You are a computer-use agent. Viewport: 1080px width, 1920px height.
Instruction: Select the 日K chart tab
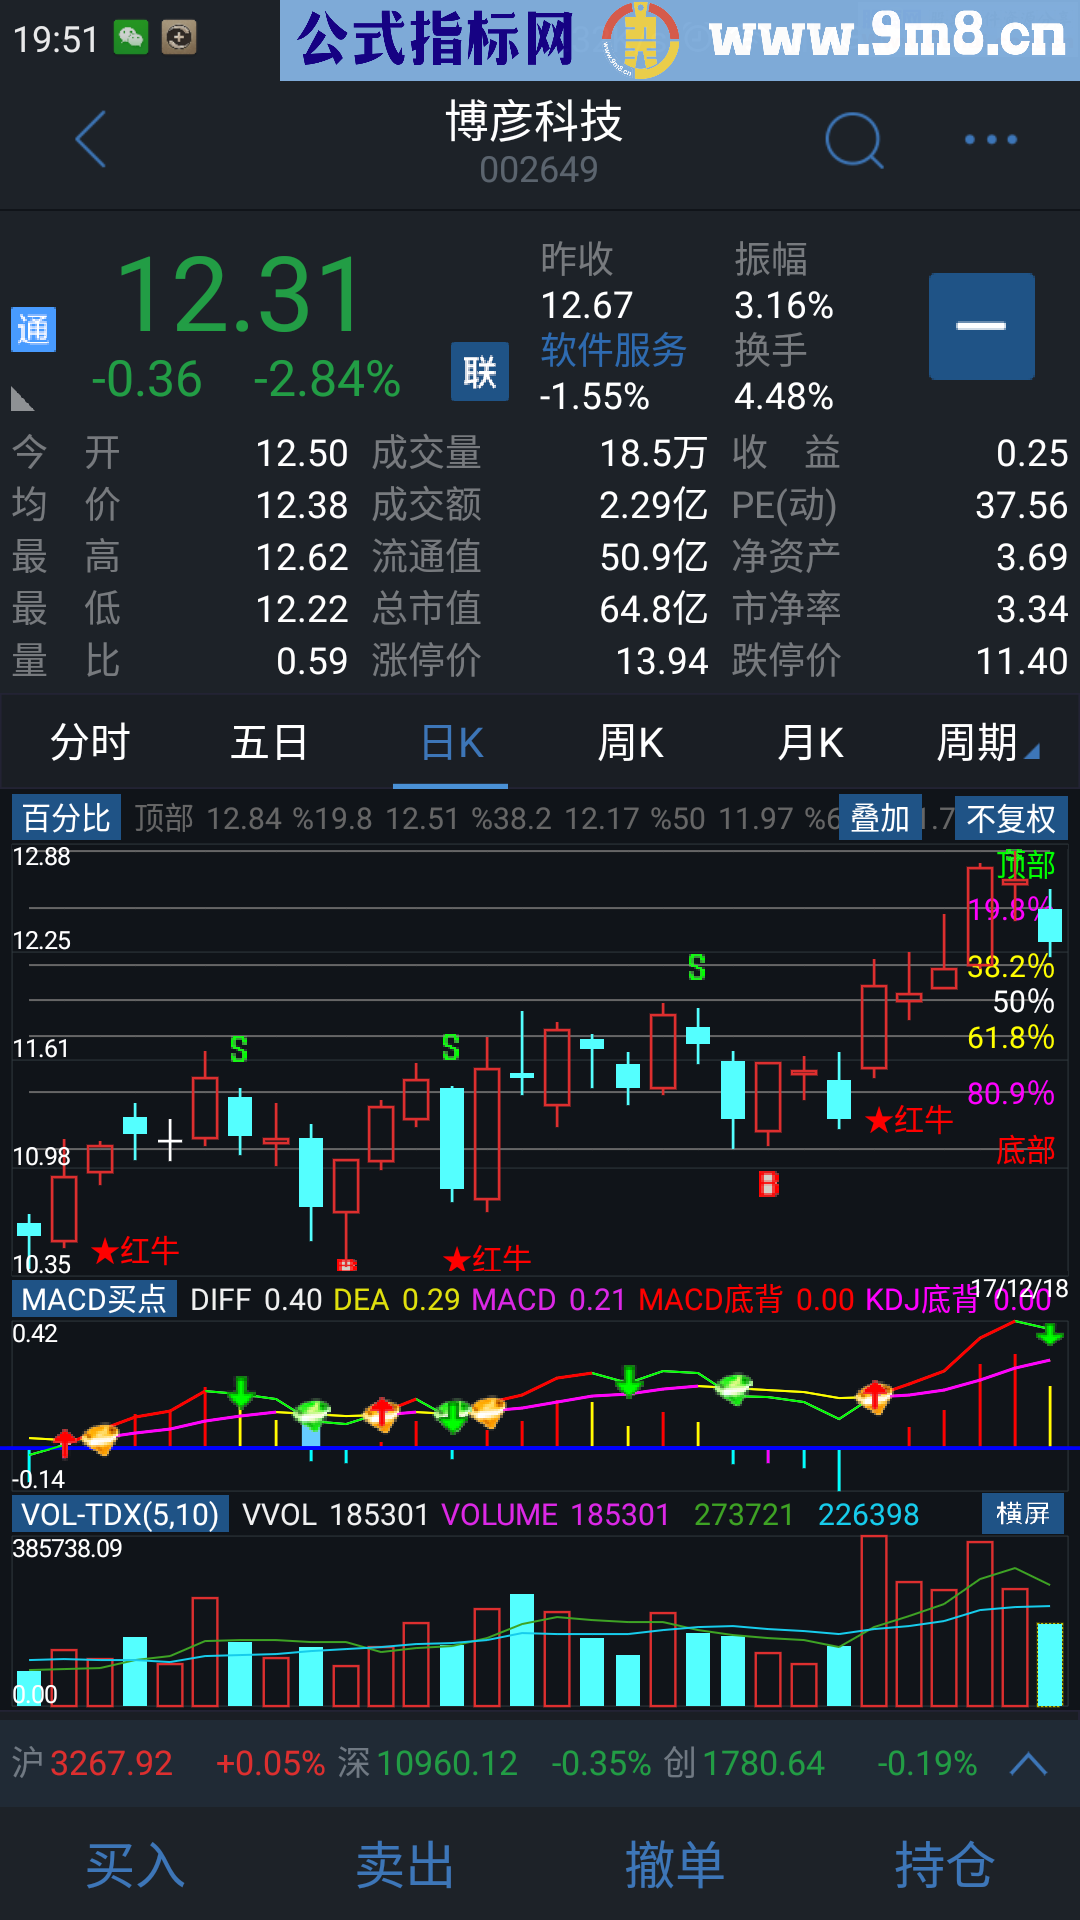(x=451, y=743)
